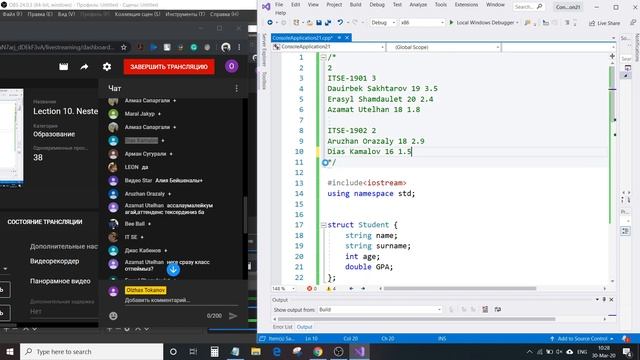Viewport: 640px width, 360px height.
Task: Click Output panel horizontal scrollbar
Action: pyautogui.click(x=416, y=319)
